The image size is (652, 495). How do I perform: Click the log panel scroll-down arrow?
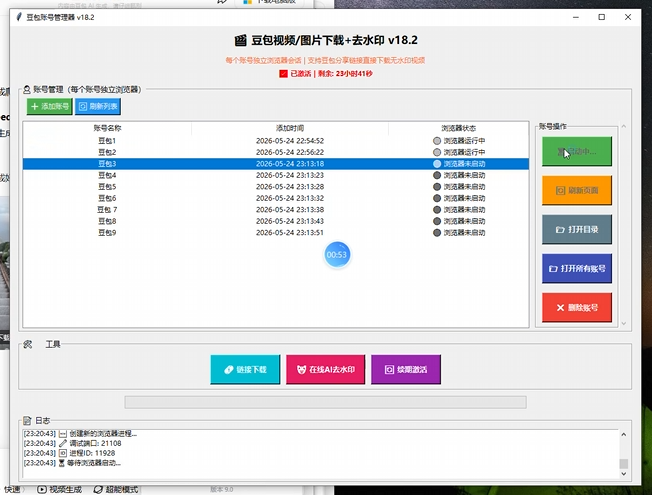[624, 473]
